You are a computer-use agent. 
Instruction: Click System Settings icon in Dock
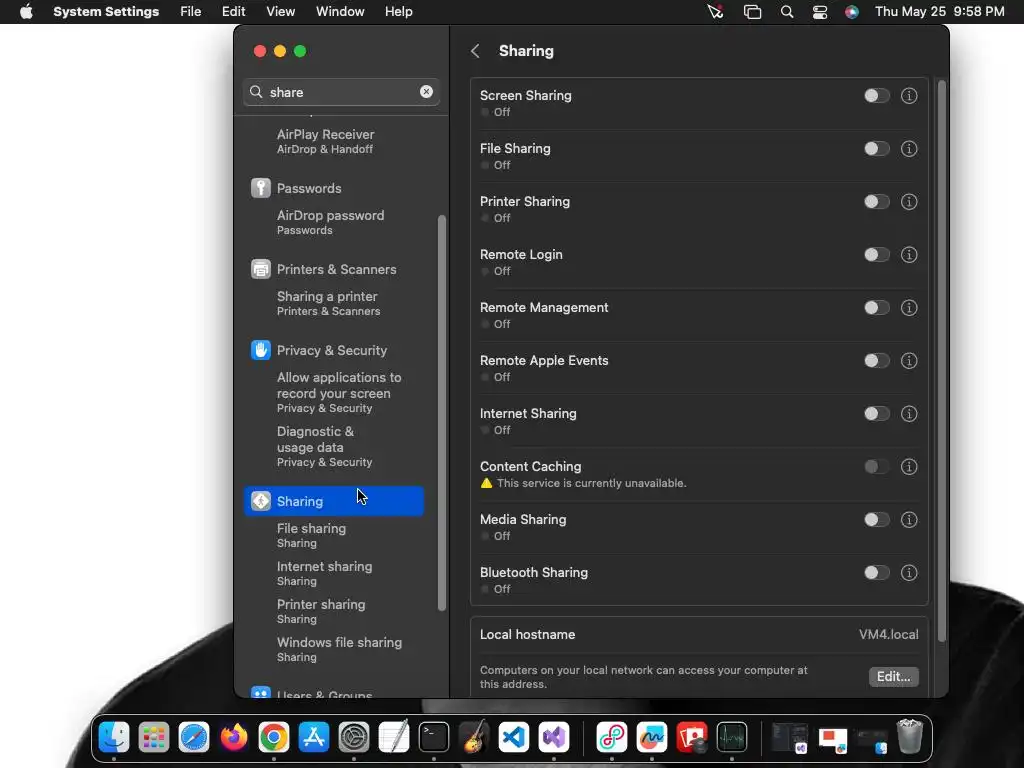[354, 737]
